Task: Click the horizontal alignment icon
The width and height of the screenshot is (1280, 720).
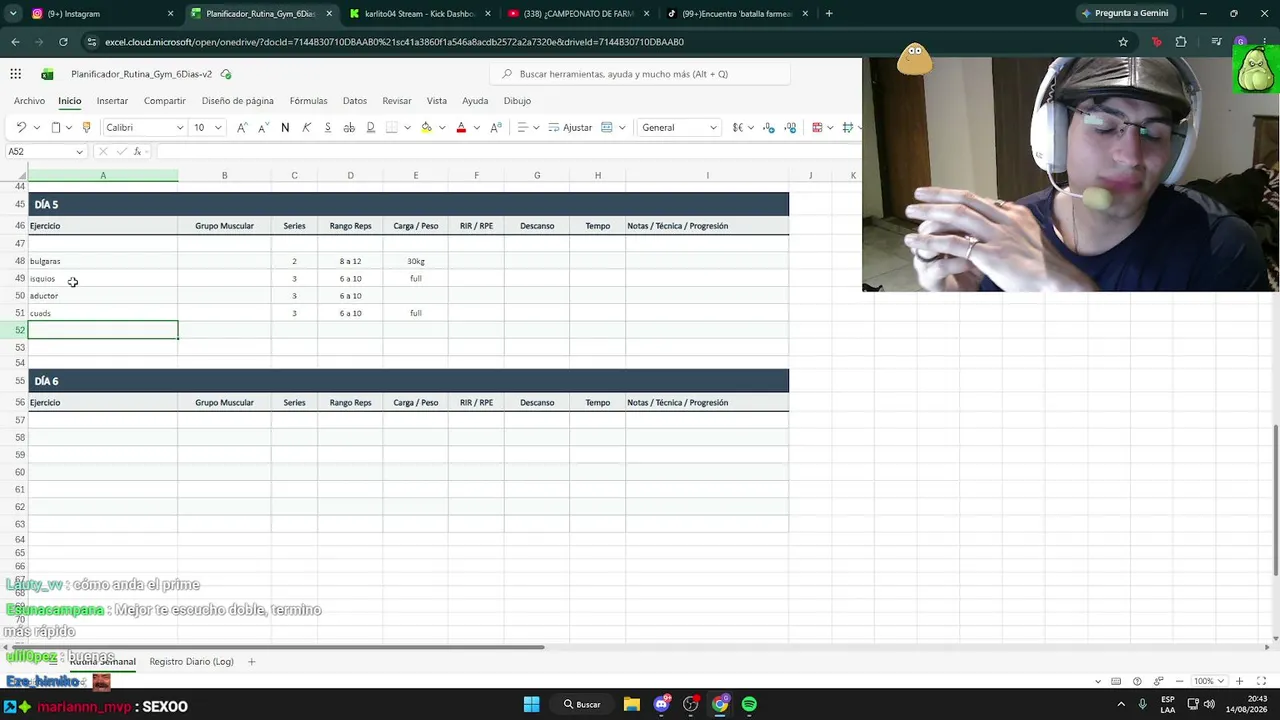Action: click(522, 128)
